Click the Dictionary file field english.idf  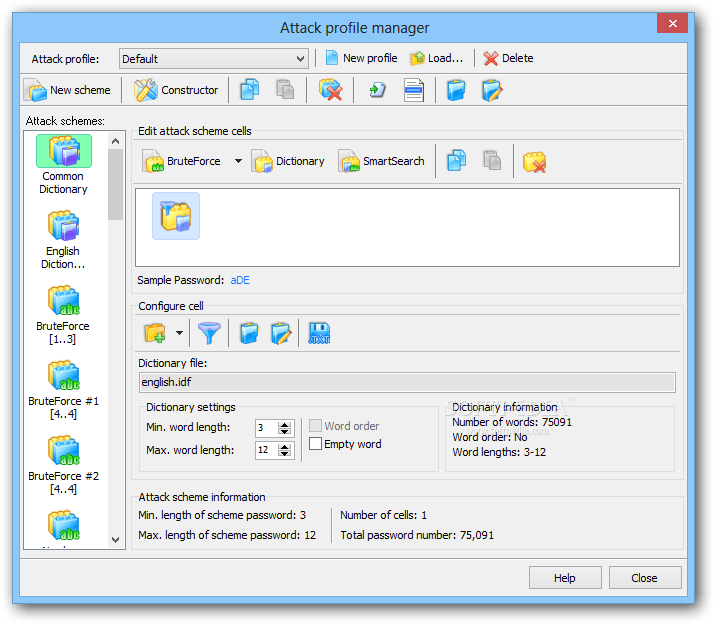407,382
